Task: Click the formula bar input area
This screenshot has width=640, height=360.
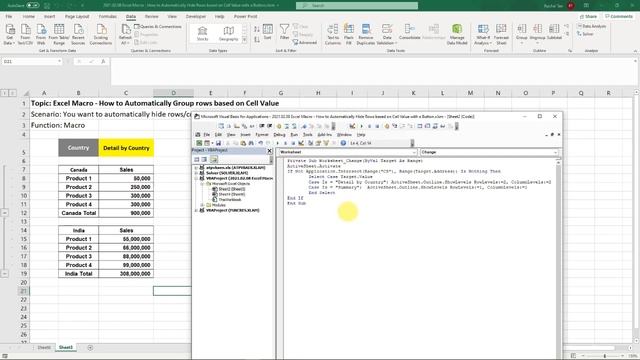Action: pyautogui.click(x=371, y=71)
